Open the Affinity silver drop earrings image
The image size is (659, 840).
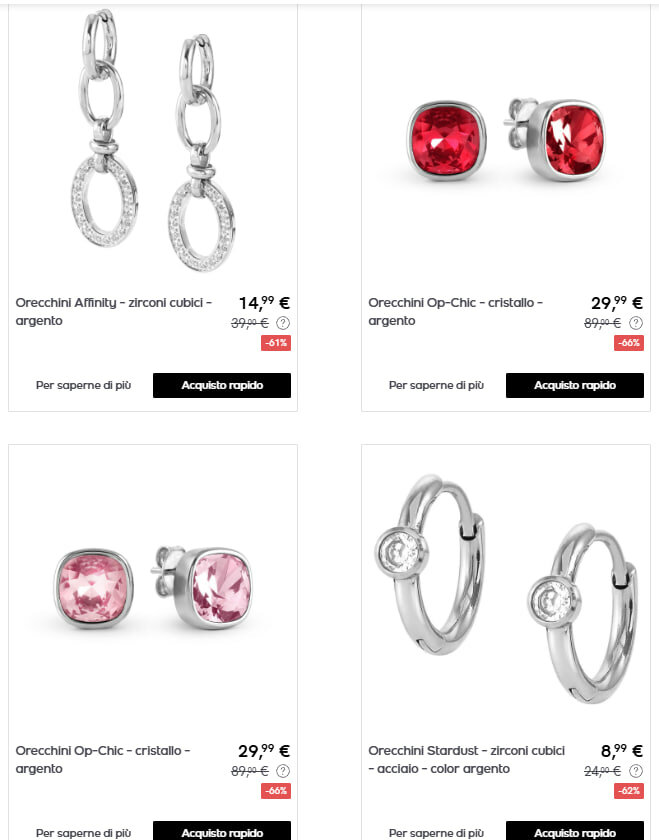pyautogui.click(x=153, y=139)
